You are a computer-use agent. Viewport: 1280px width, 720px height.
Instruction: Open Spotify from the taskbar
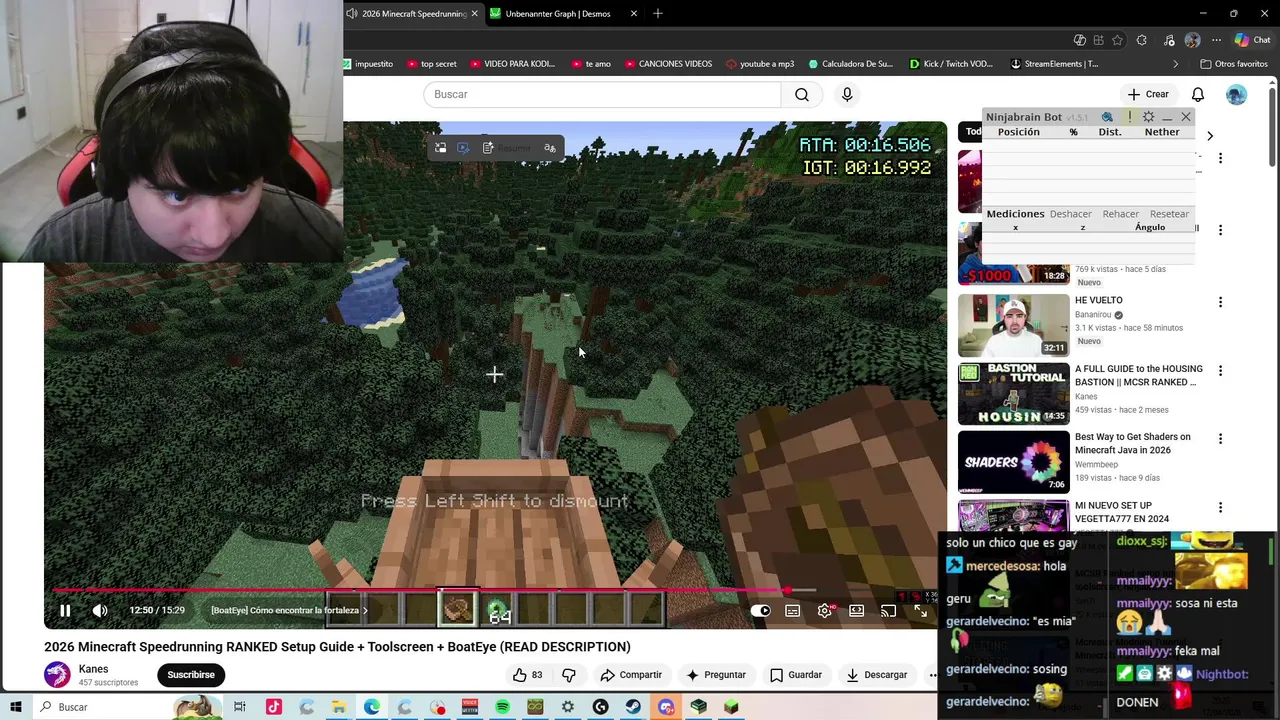503,707
